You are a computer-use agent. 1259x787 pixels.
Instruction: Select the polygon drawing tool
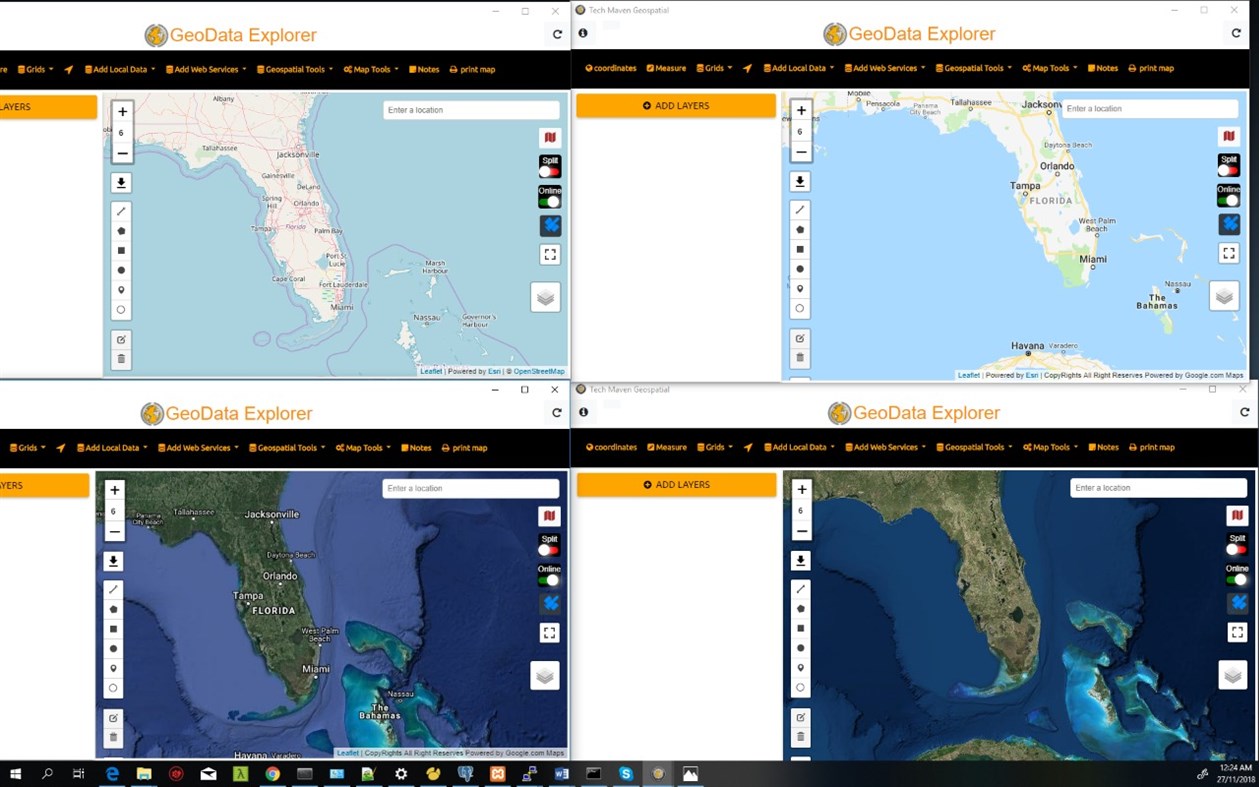tap(120, 231)
